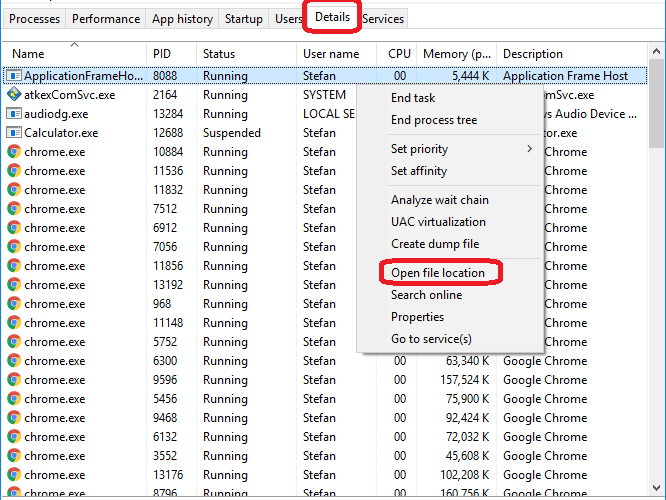
Task: Select the Details tab
Action: (x=332, y=17)
